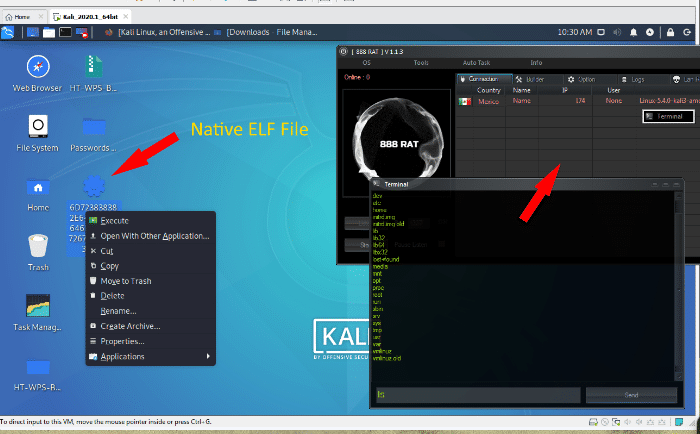Click the 10:30 AM clock
Screen dimensions: 700x434
click(x=575, y=32)
